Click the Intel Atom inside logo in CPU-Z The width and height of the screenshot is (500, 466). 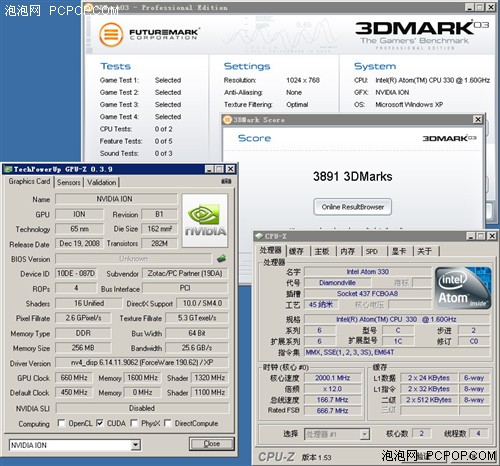[463, 288]
